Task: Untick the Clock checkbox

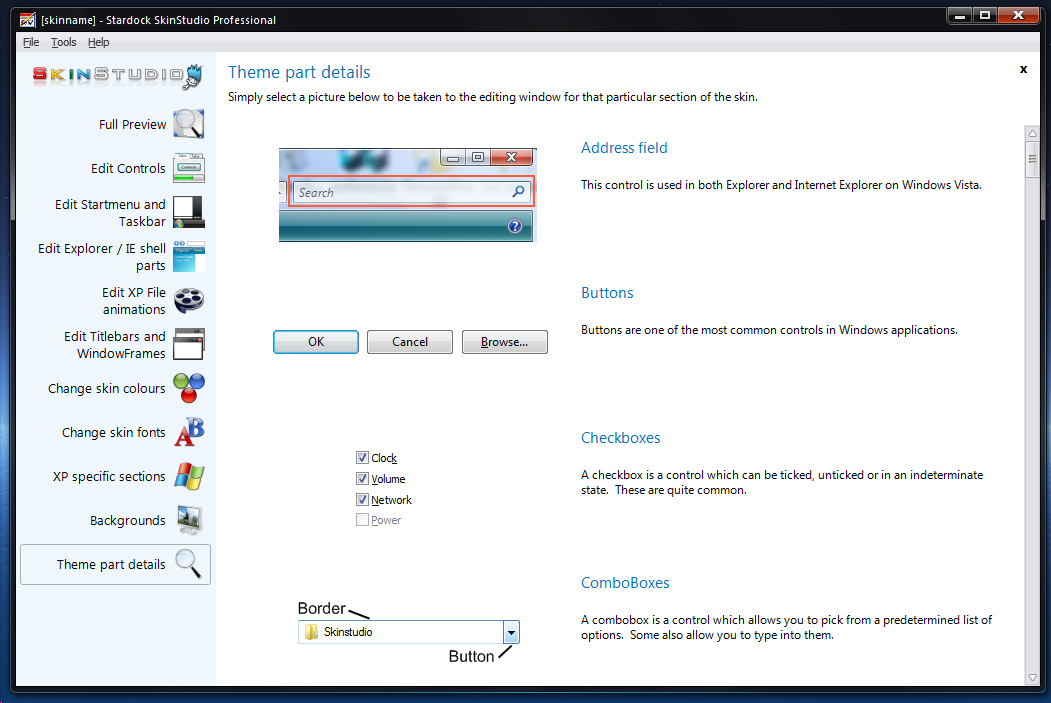Action: (x=362, y=458)
